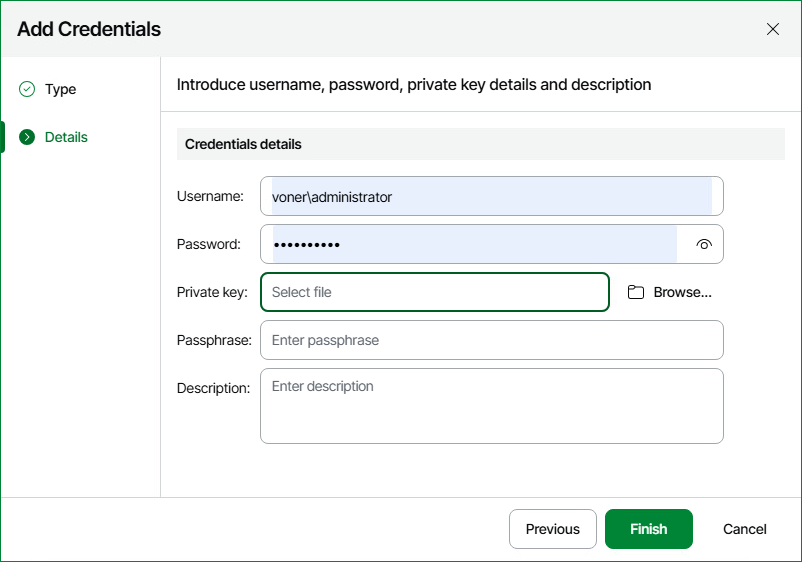
Task: Click the folder icon next to Browse
Action: pos(636,292)
